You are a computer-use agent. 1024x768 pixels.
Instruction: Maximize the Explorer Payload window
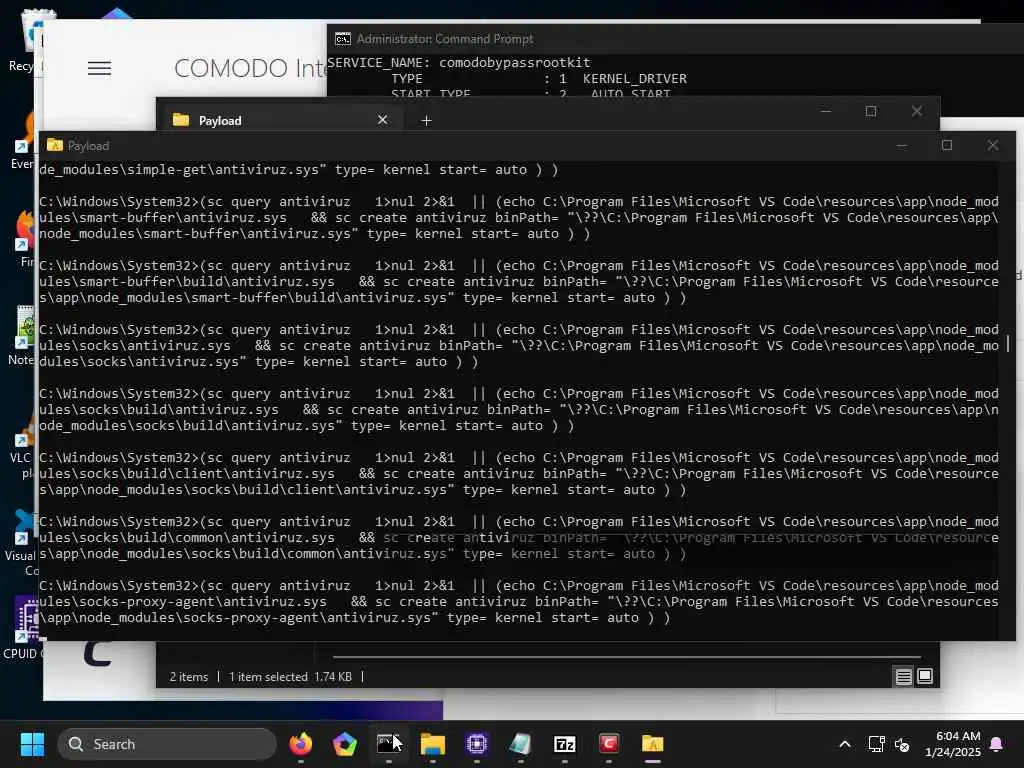click(x=871, y=112)
